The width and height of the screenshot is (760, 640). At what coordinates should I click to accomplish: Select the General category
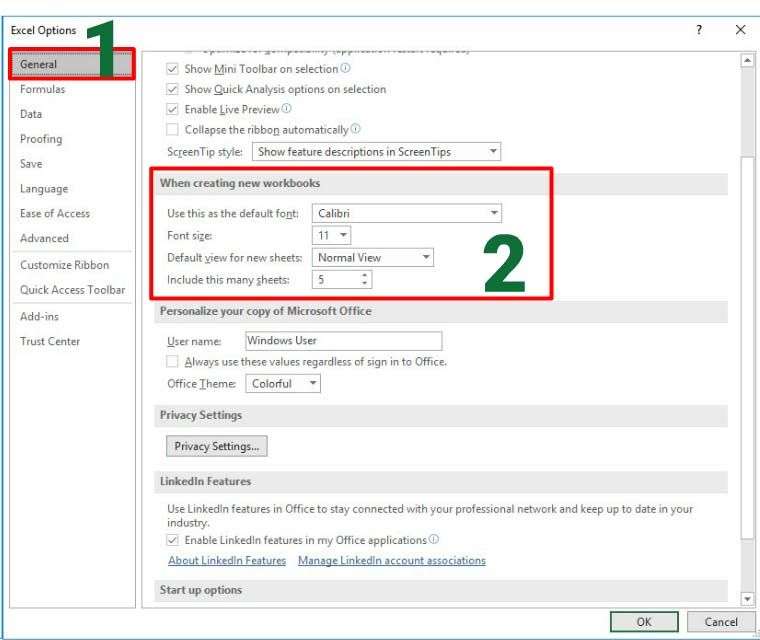pos(72,64)
